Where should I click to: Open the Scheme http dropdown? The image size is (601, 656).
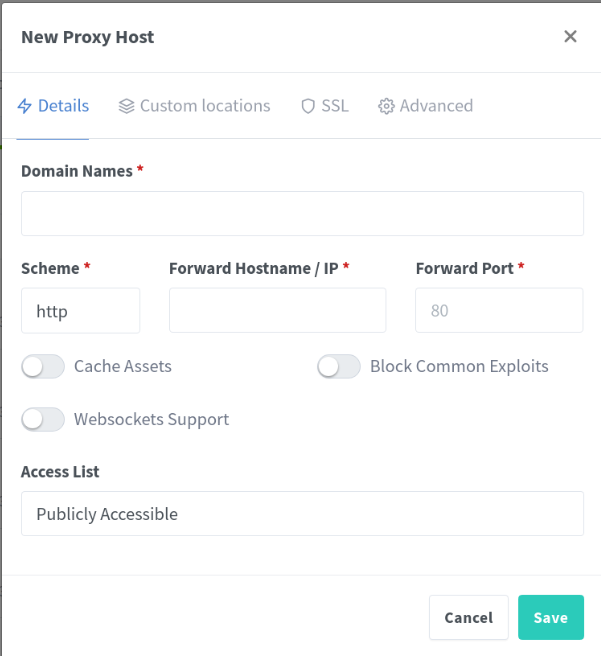[x=80, y=311]
